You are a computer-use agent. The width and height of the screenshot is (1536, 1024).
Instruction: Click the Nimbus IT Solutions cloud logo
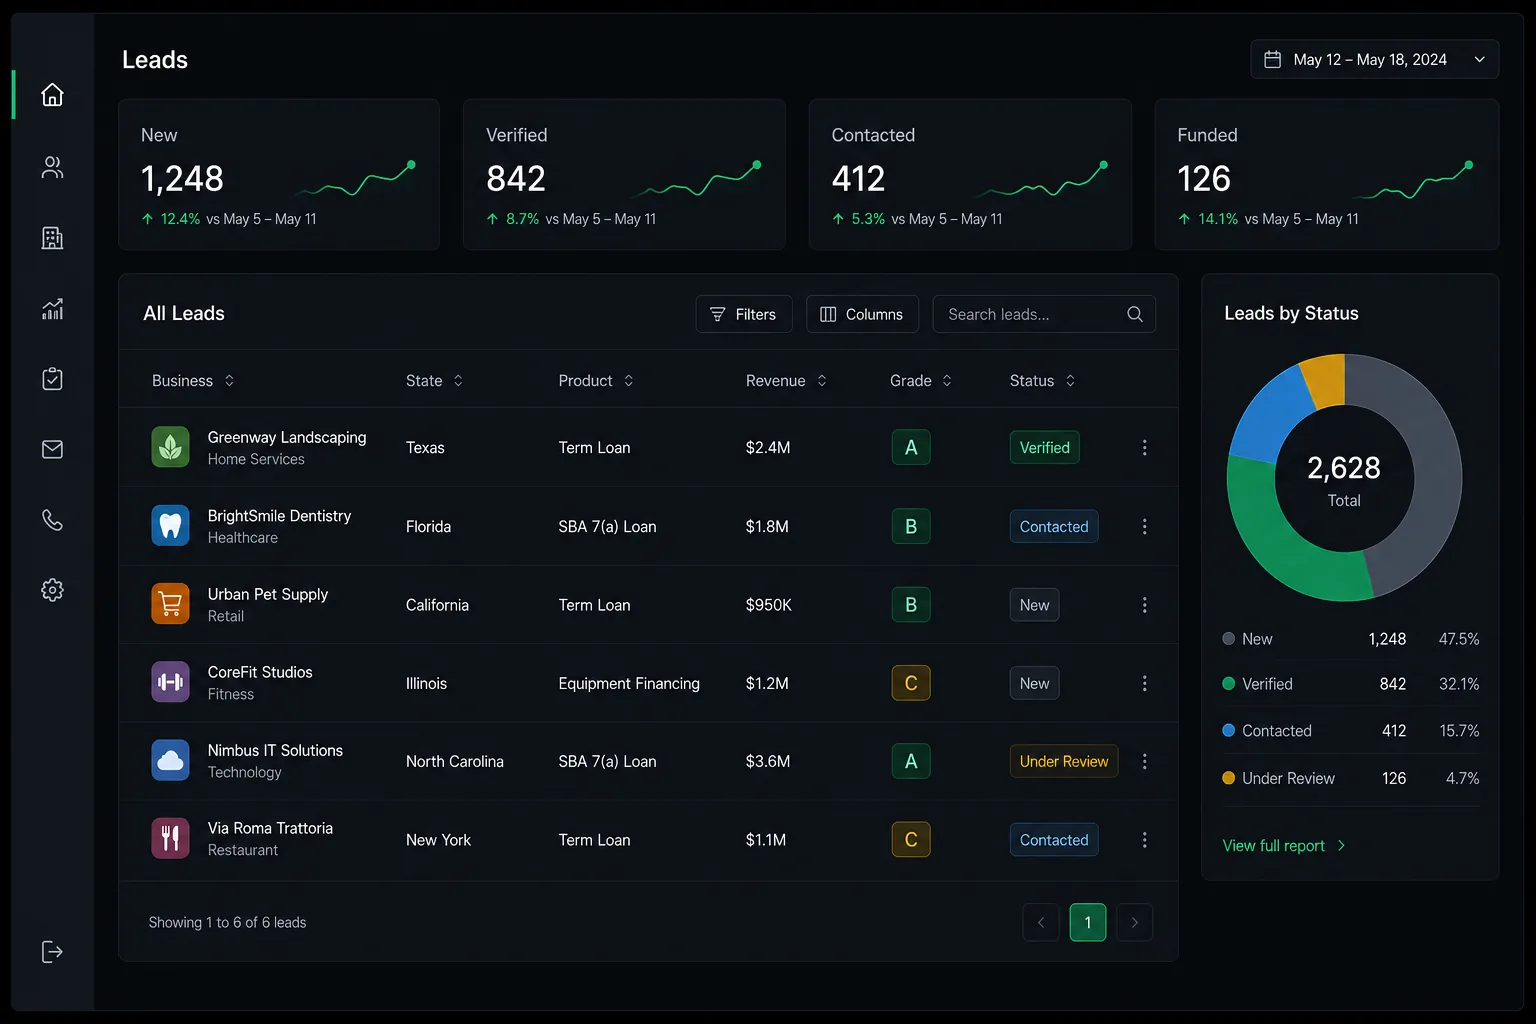(x=170, y=760)
